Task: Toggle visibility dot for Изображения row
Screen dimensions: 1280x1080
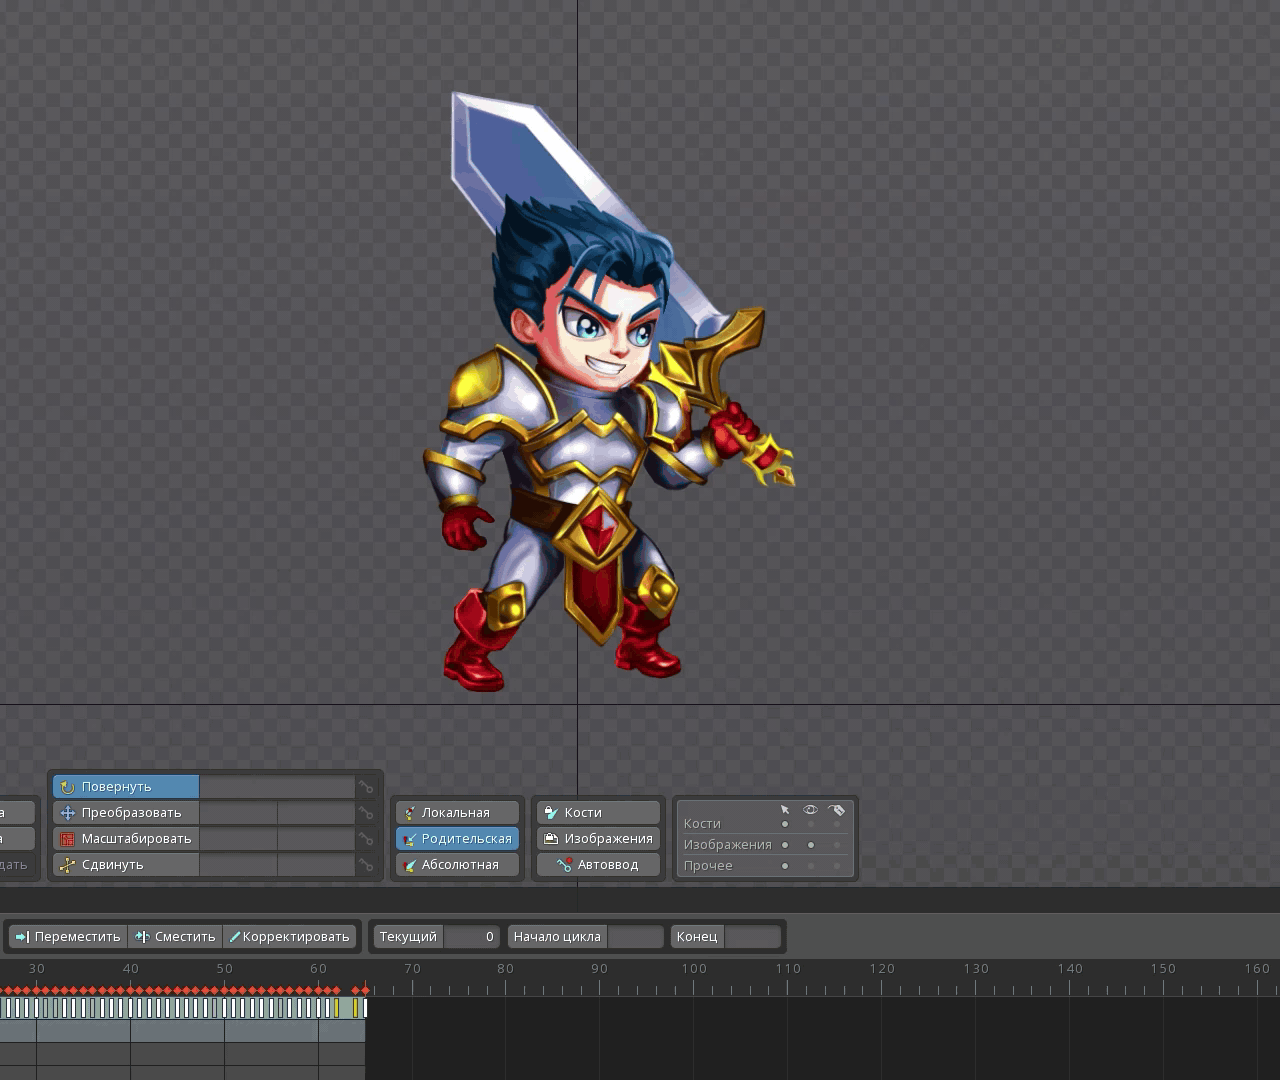Action: 811,845
